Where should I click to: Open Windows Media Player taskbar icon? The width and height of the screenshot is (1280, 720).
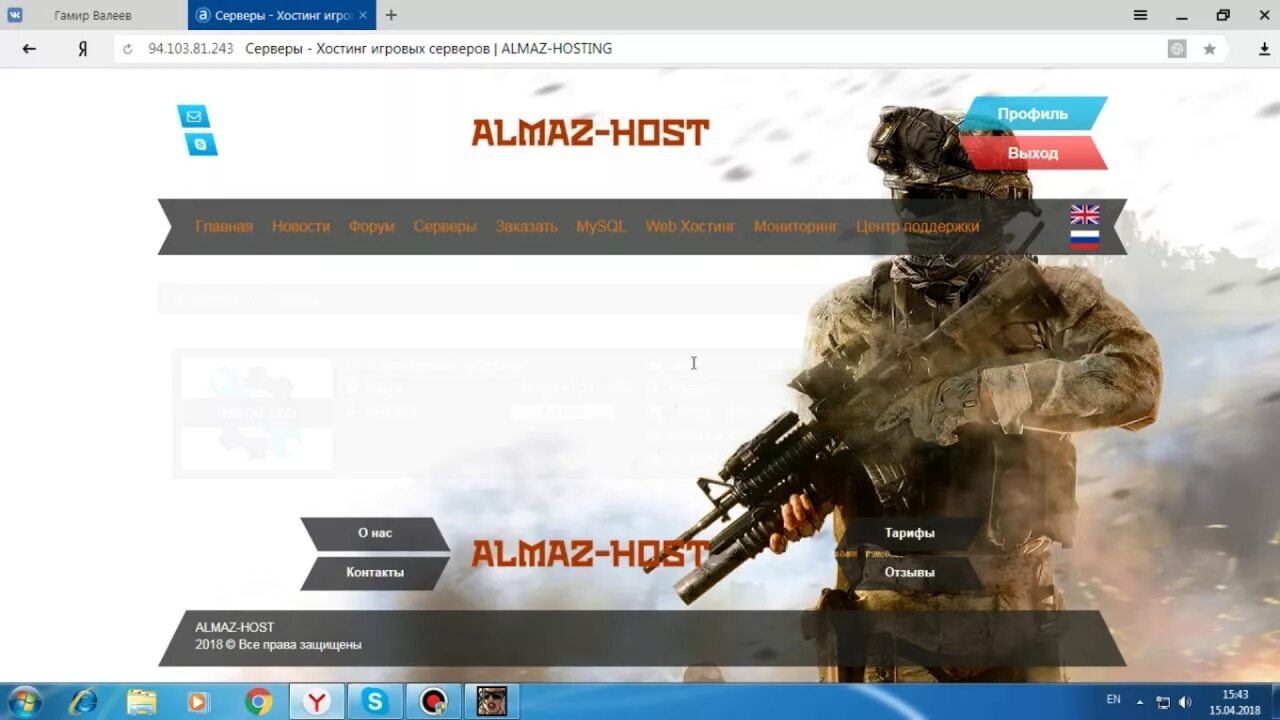198,701
